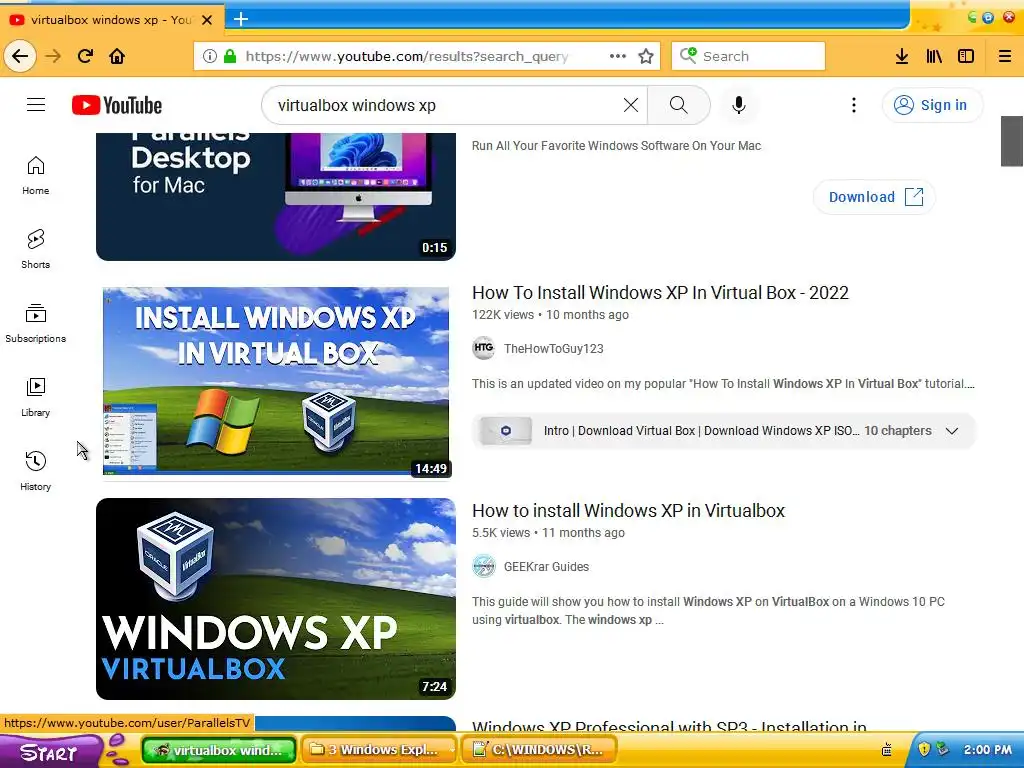Image resolution: width=1024 pixels, height=768 pixels.
Task: Go to YouTube home via the logo
Action: (x=117, y=104)
